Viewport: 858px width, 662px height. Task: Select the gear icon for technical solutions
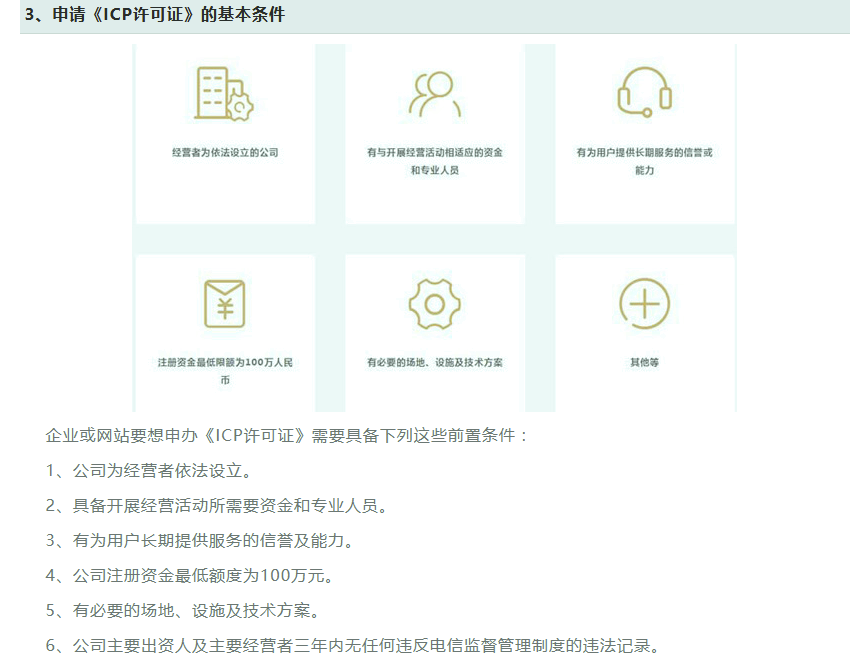point(434,305)
